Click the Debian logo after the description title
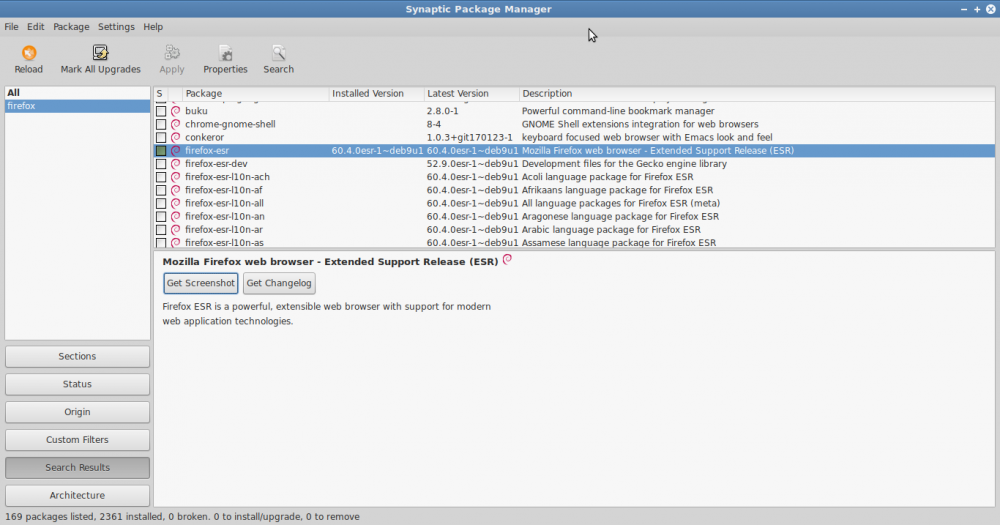Screen dimensions: 1000x525 [508, 259]
